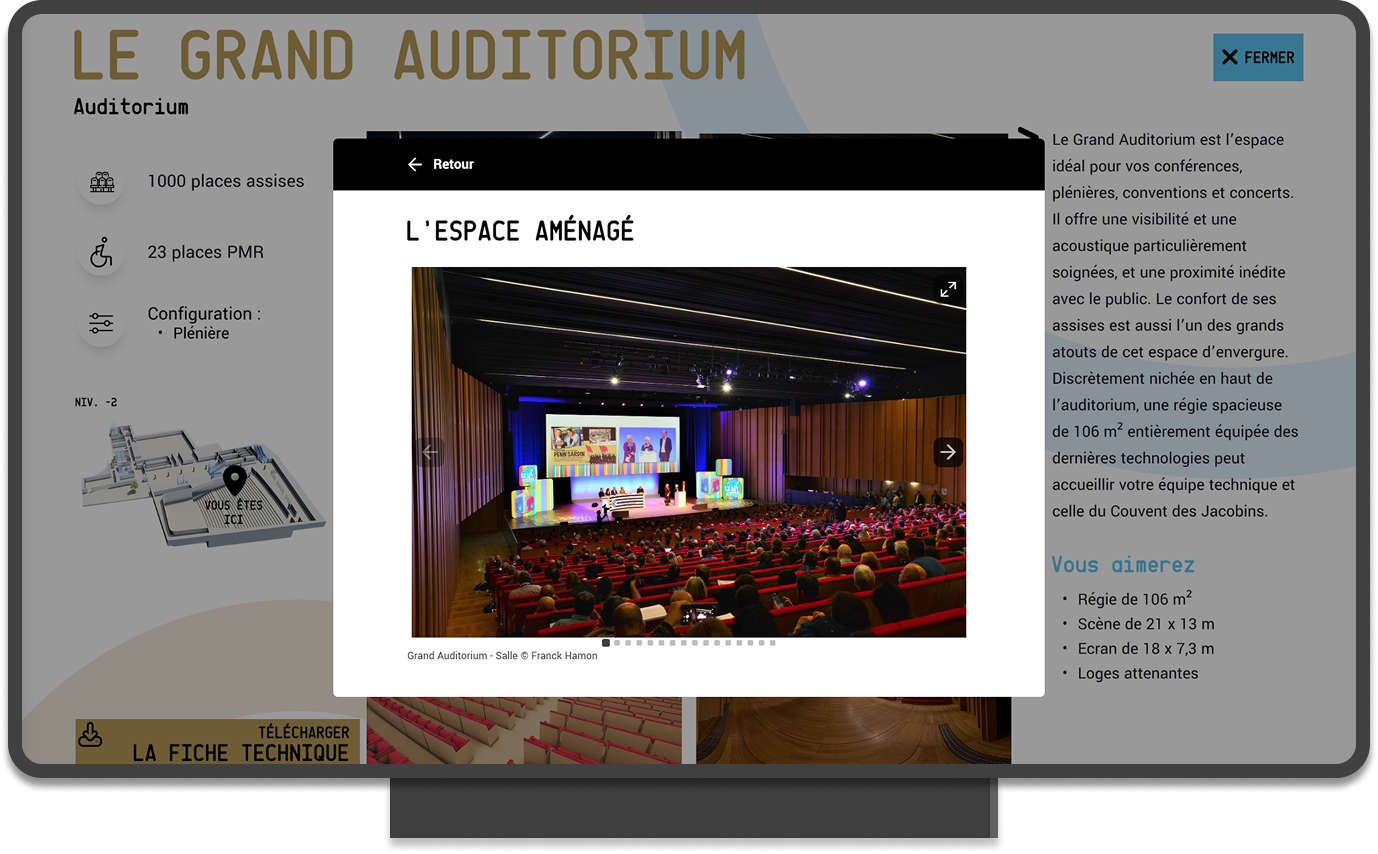This screenshot has width=1378, height=854.
Task: Click the VOUS ÊTES ICI map pin
Action: [234, 481]
